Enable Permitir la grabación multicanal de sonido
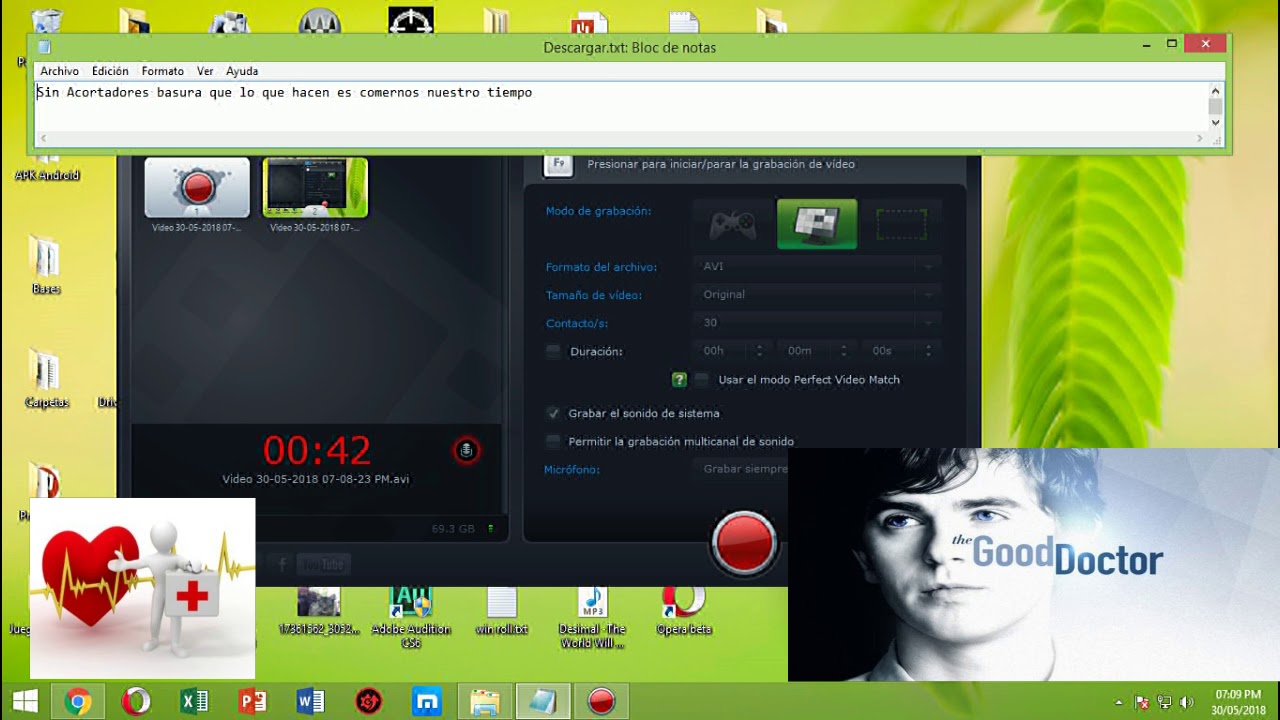 [x=553, y=441]
